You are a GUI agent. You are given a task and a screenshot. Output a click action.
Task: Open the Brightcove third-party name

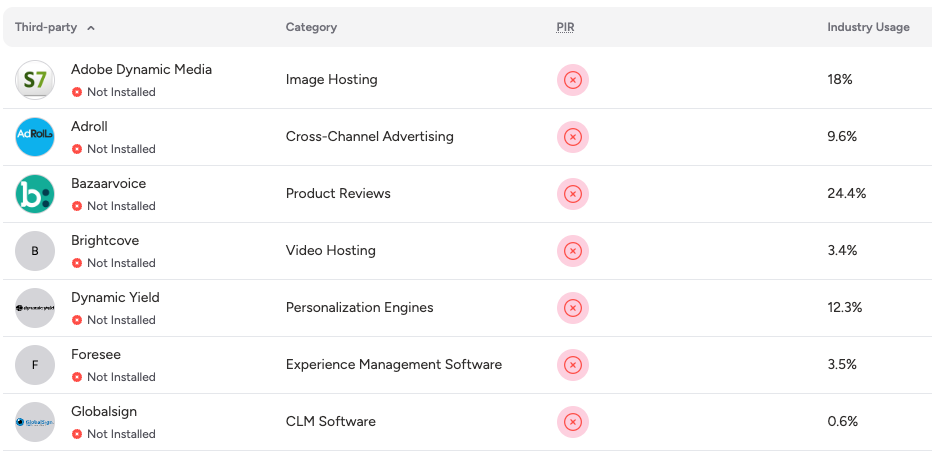pos(105,241)
